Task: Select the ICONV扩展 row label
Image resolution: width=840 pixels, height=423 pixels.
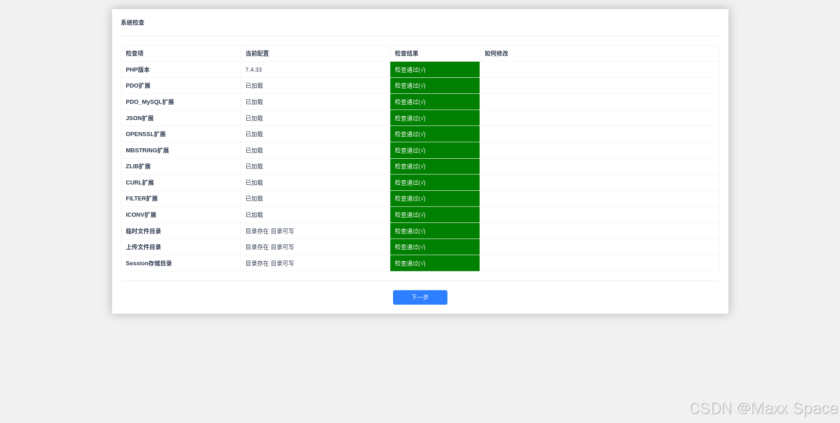Action: (141, 215)
